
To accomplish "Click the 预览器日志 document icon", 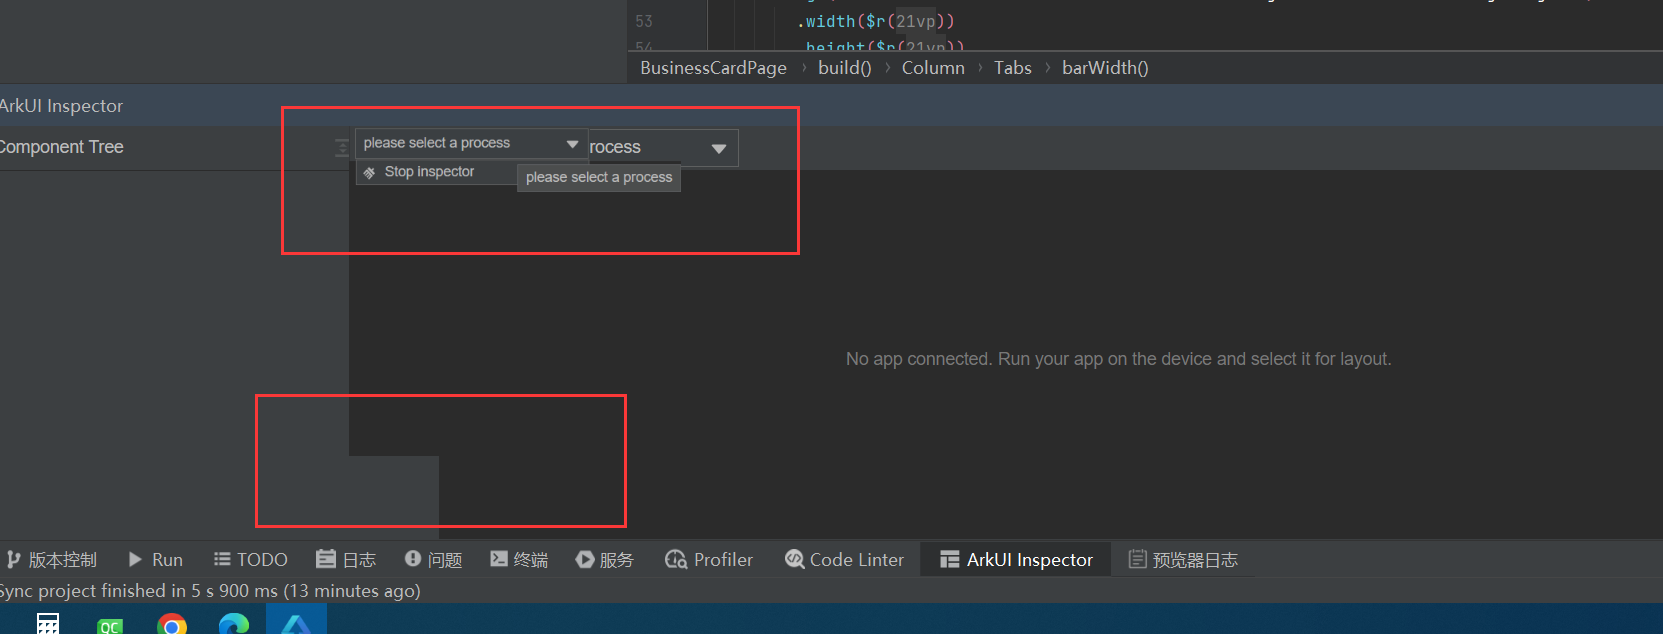I will click(x=1138, y=559).
